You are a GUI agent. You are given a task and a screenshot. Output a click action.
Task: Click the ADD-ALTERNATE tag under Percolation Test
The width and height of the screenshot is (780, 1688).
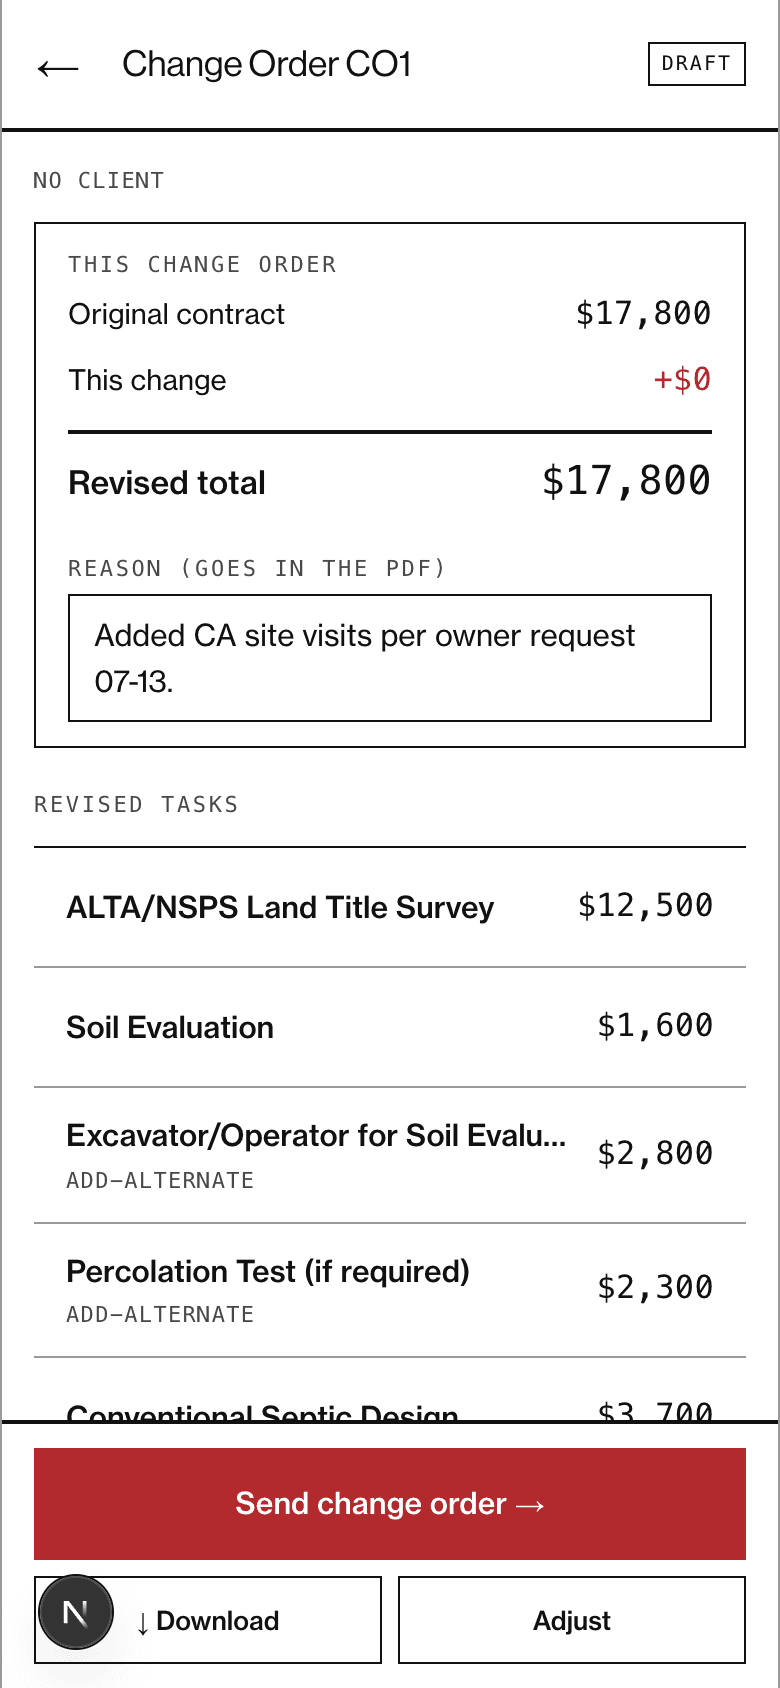160,1314
